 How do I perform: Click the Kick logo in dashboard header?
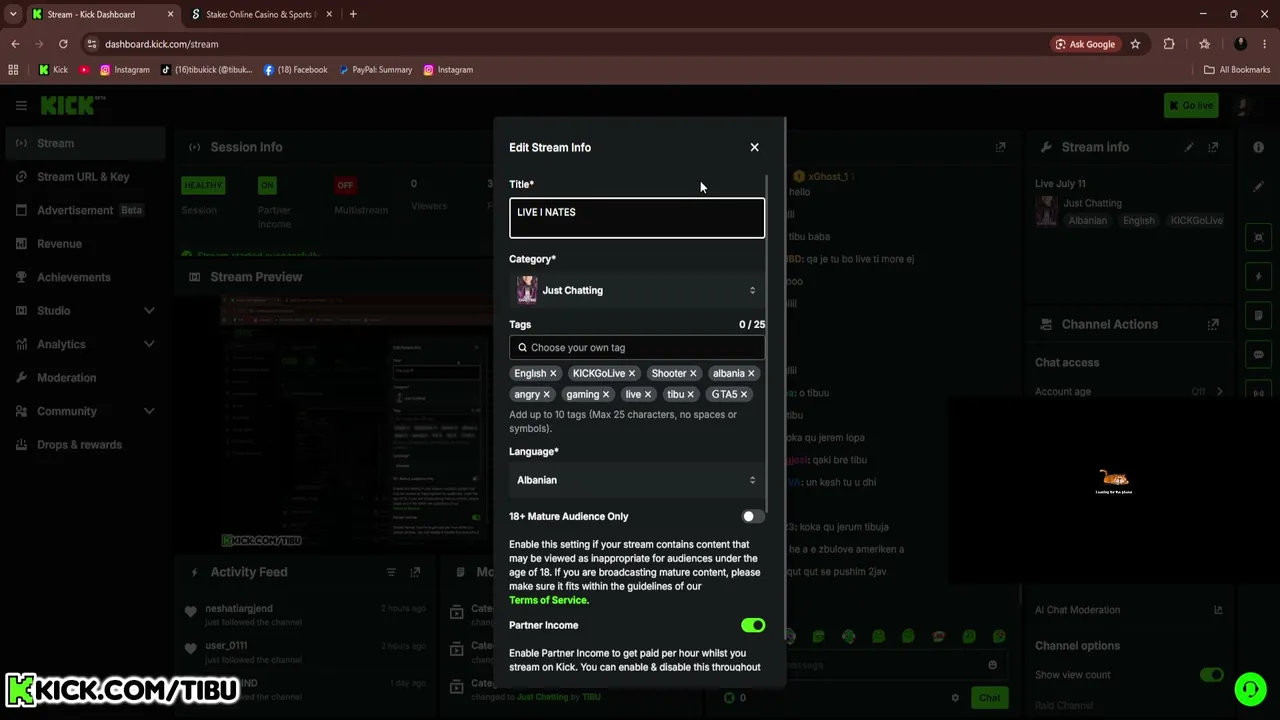point(73,105)
